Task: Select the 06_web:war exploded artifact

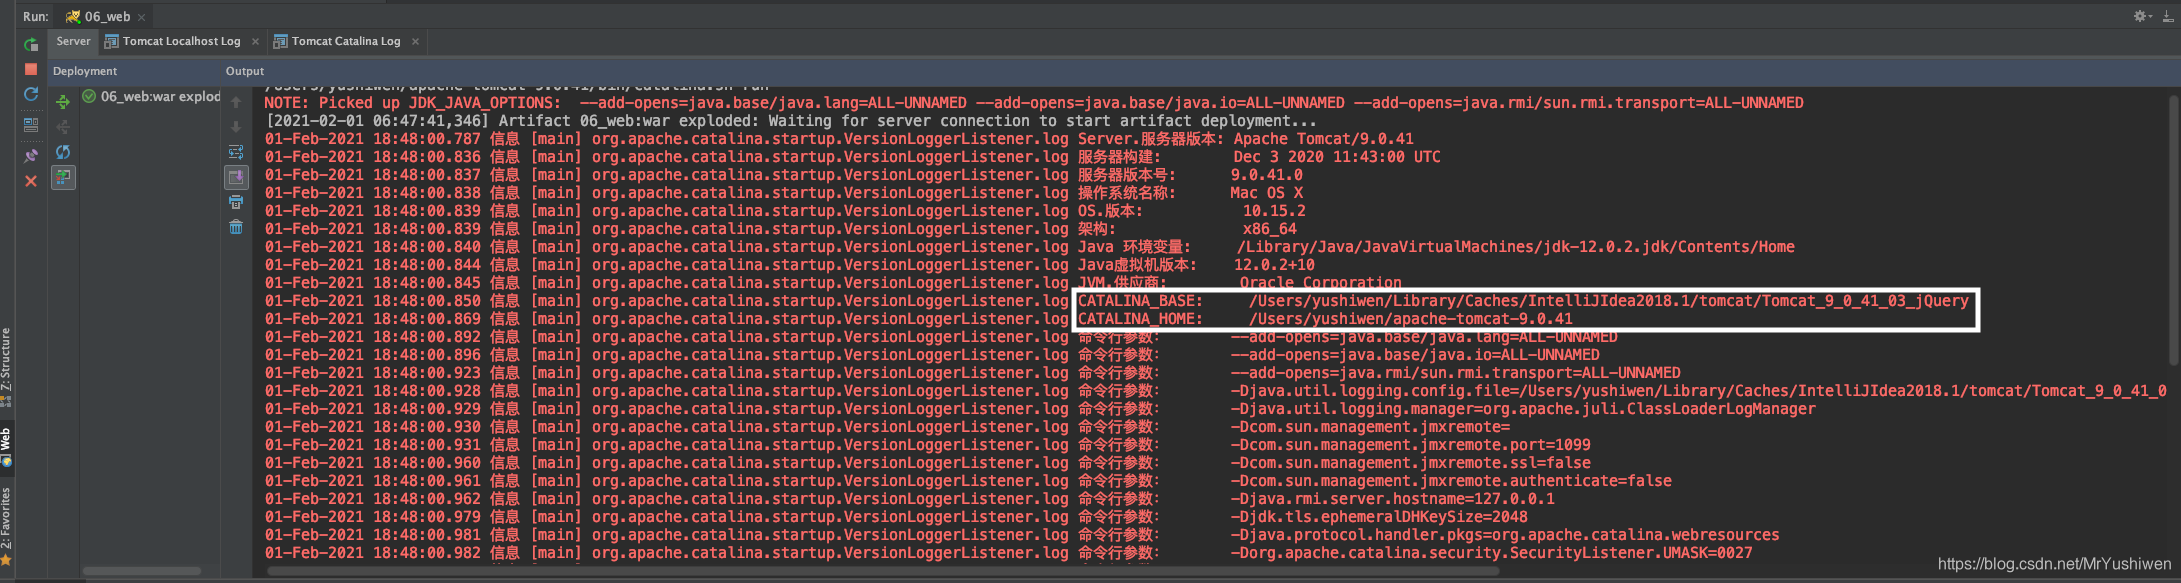Action: (x=150, y=97)
